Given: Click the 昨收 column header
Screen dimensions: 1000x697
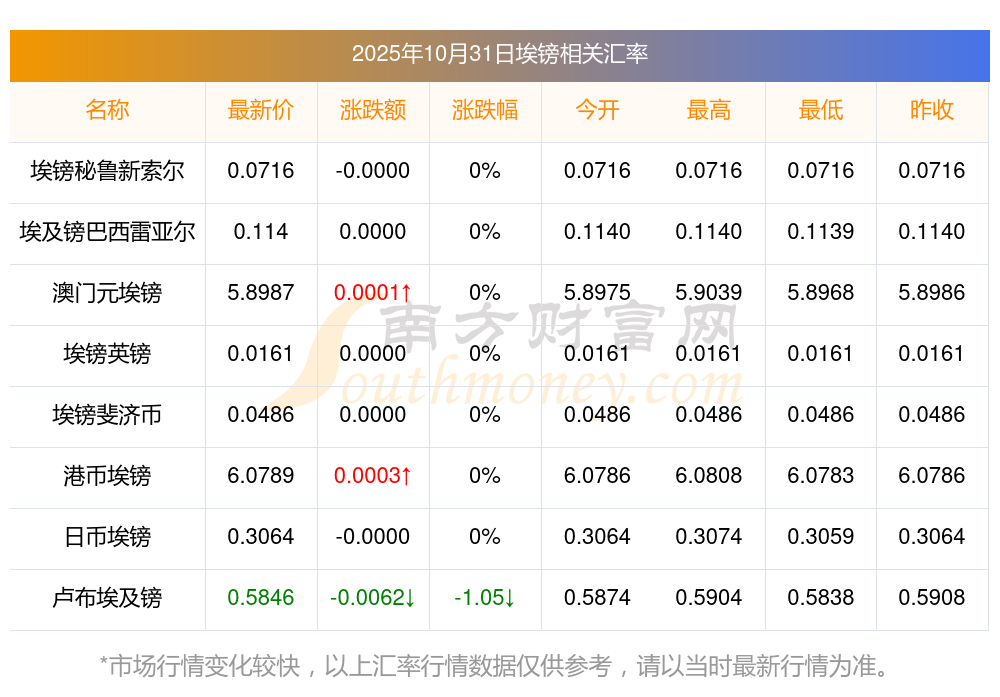Looking at the screenshot, I should click(932, 110).
